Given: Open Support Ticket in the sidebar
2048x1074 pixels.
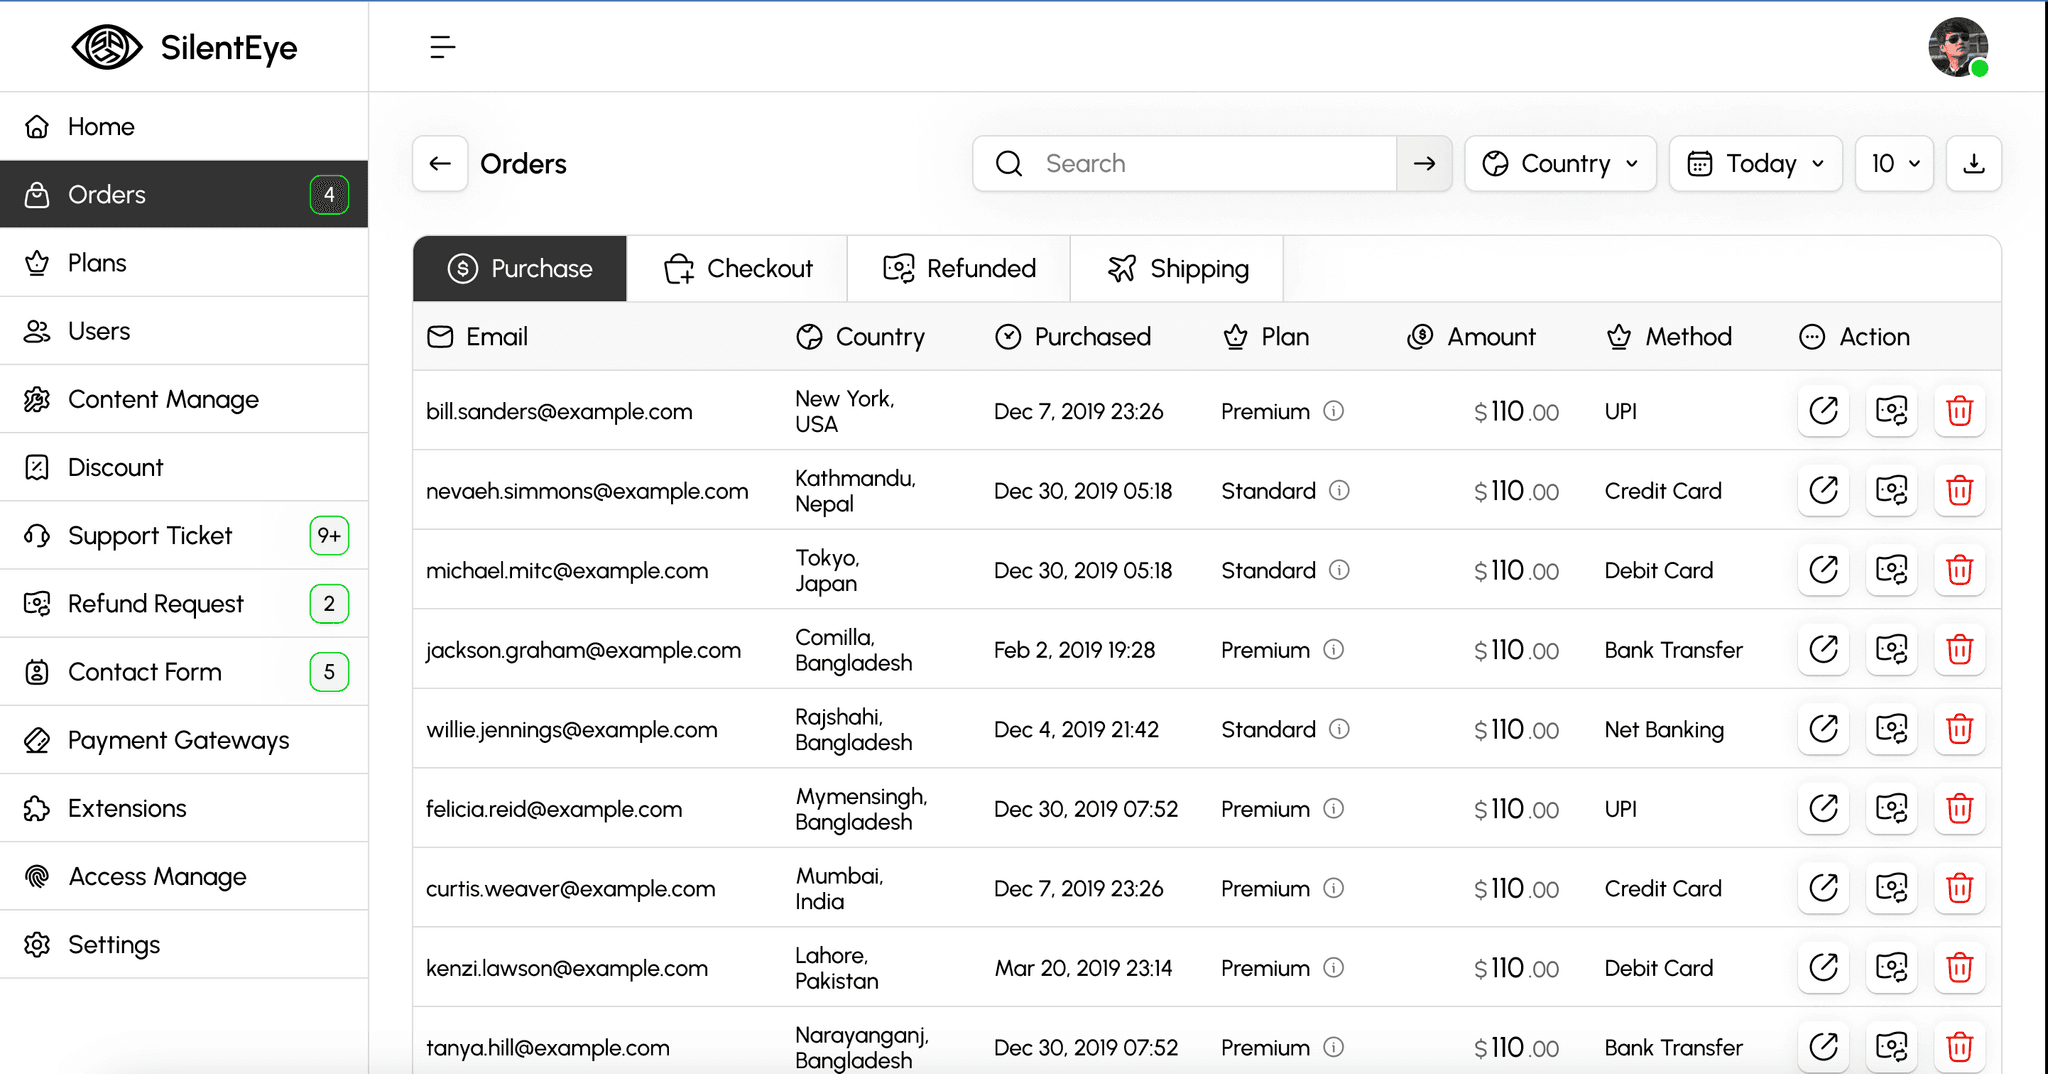Looking at the screenshot, I should click(184, 535).
